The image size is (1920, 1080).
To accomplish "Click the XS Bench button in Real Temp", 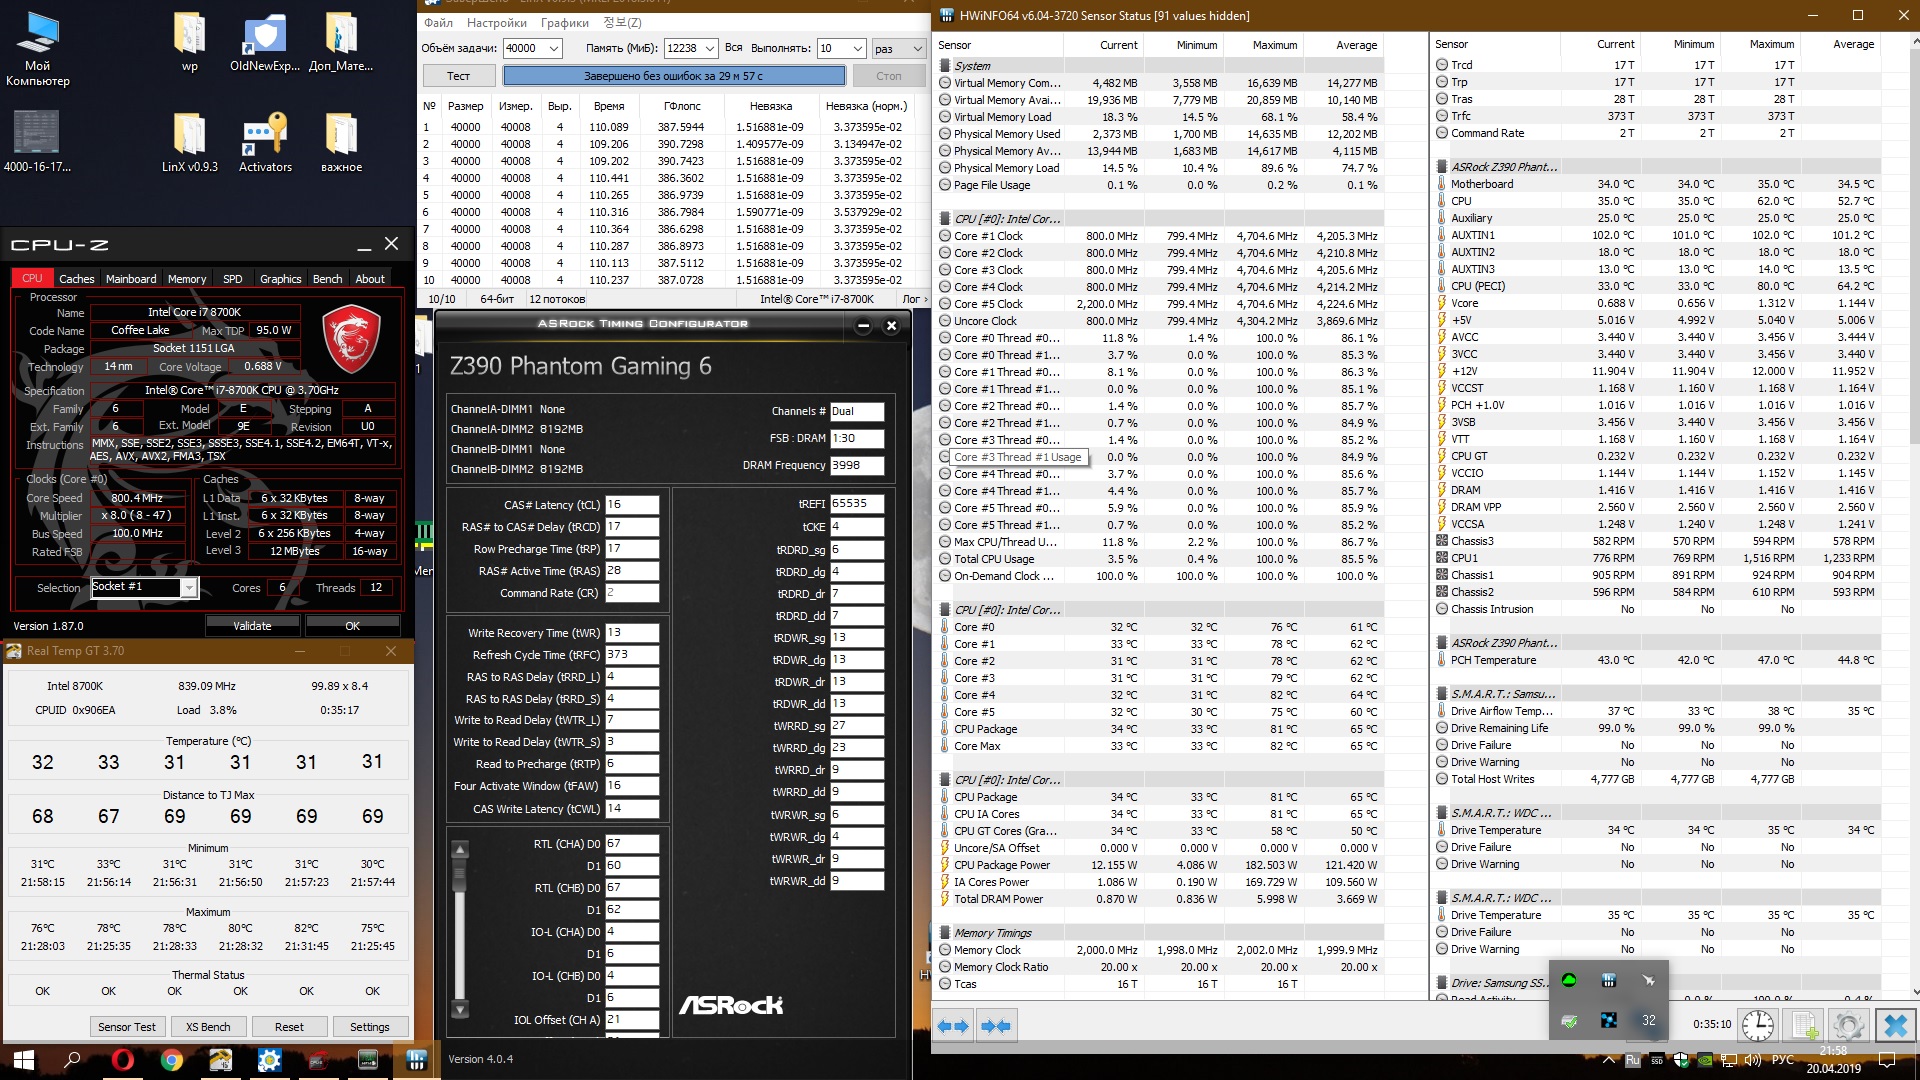I will click(208, 1027).
